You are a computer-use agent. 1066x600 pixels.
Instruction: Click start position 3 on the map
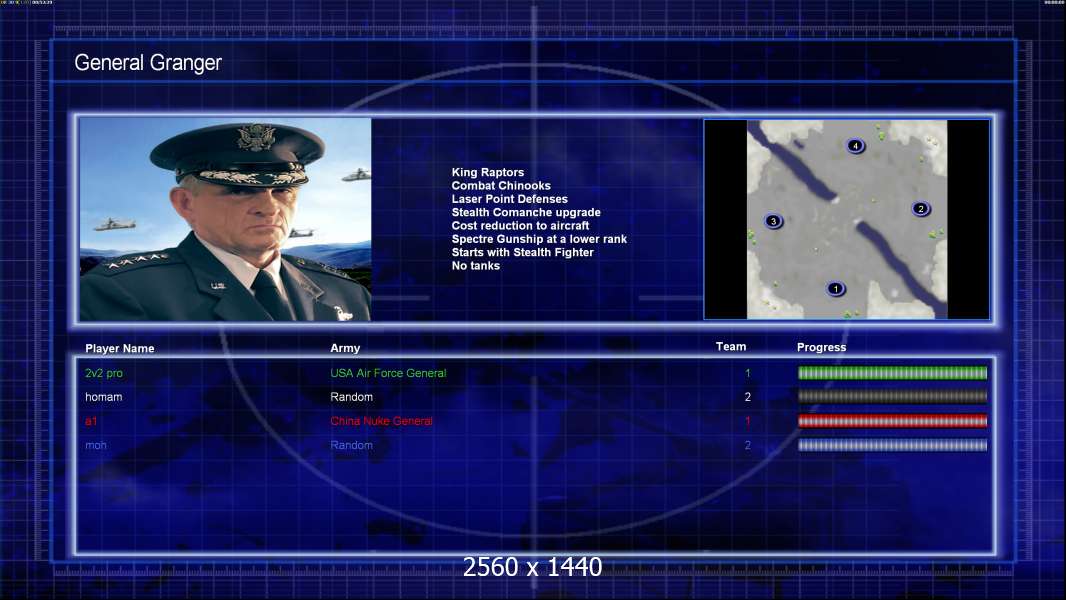(x=773, y=221)
